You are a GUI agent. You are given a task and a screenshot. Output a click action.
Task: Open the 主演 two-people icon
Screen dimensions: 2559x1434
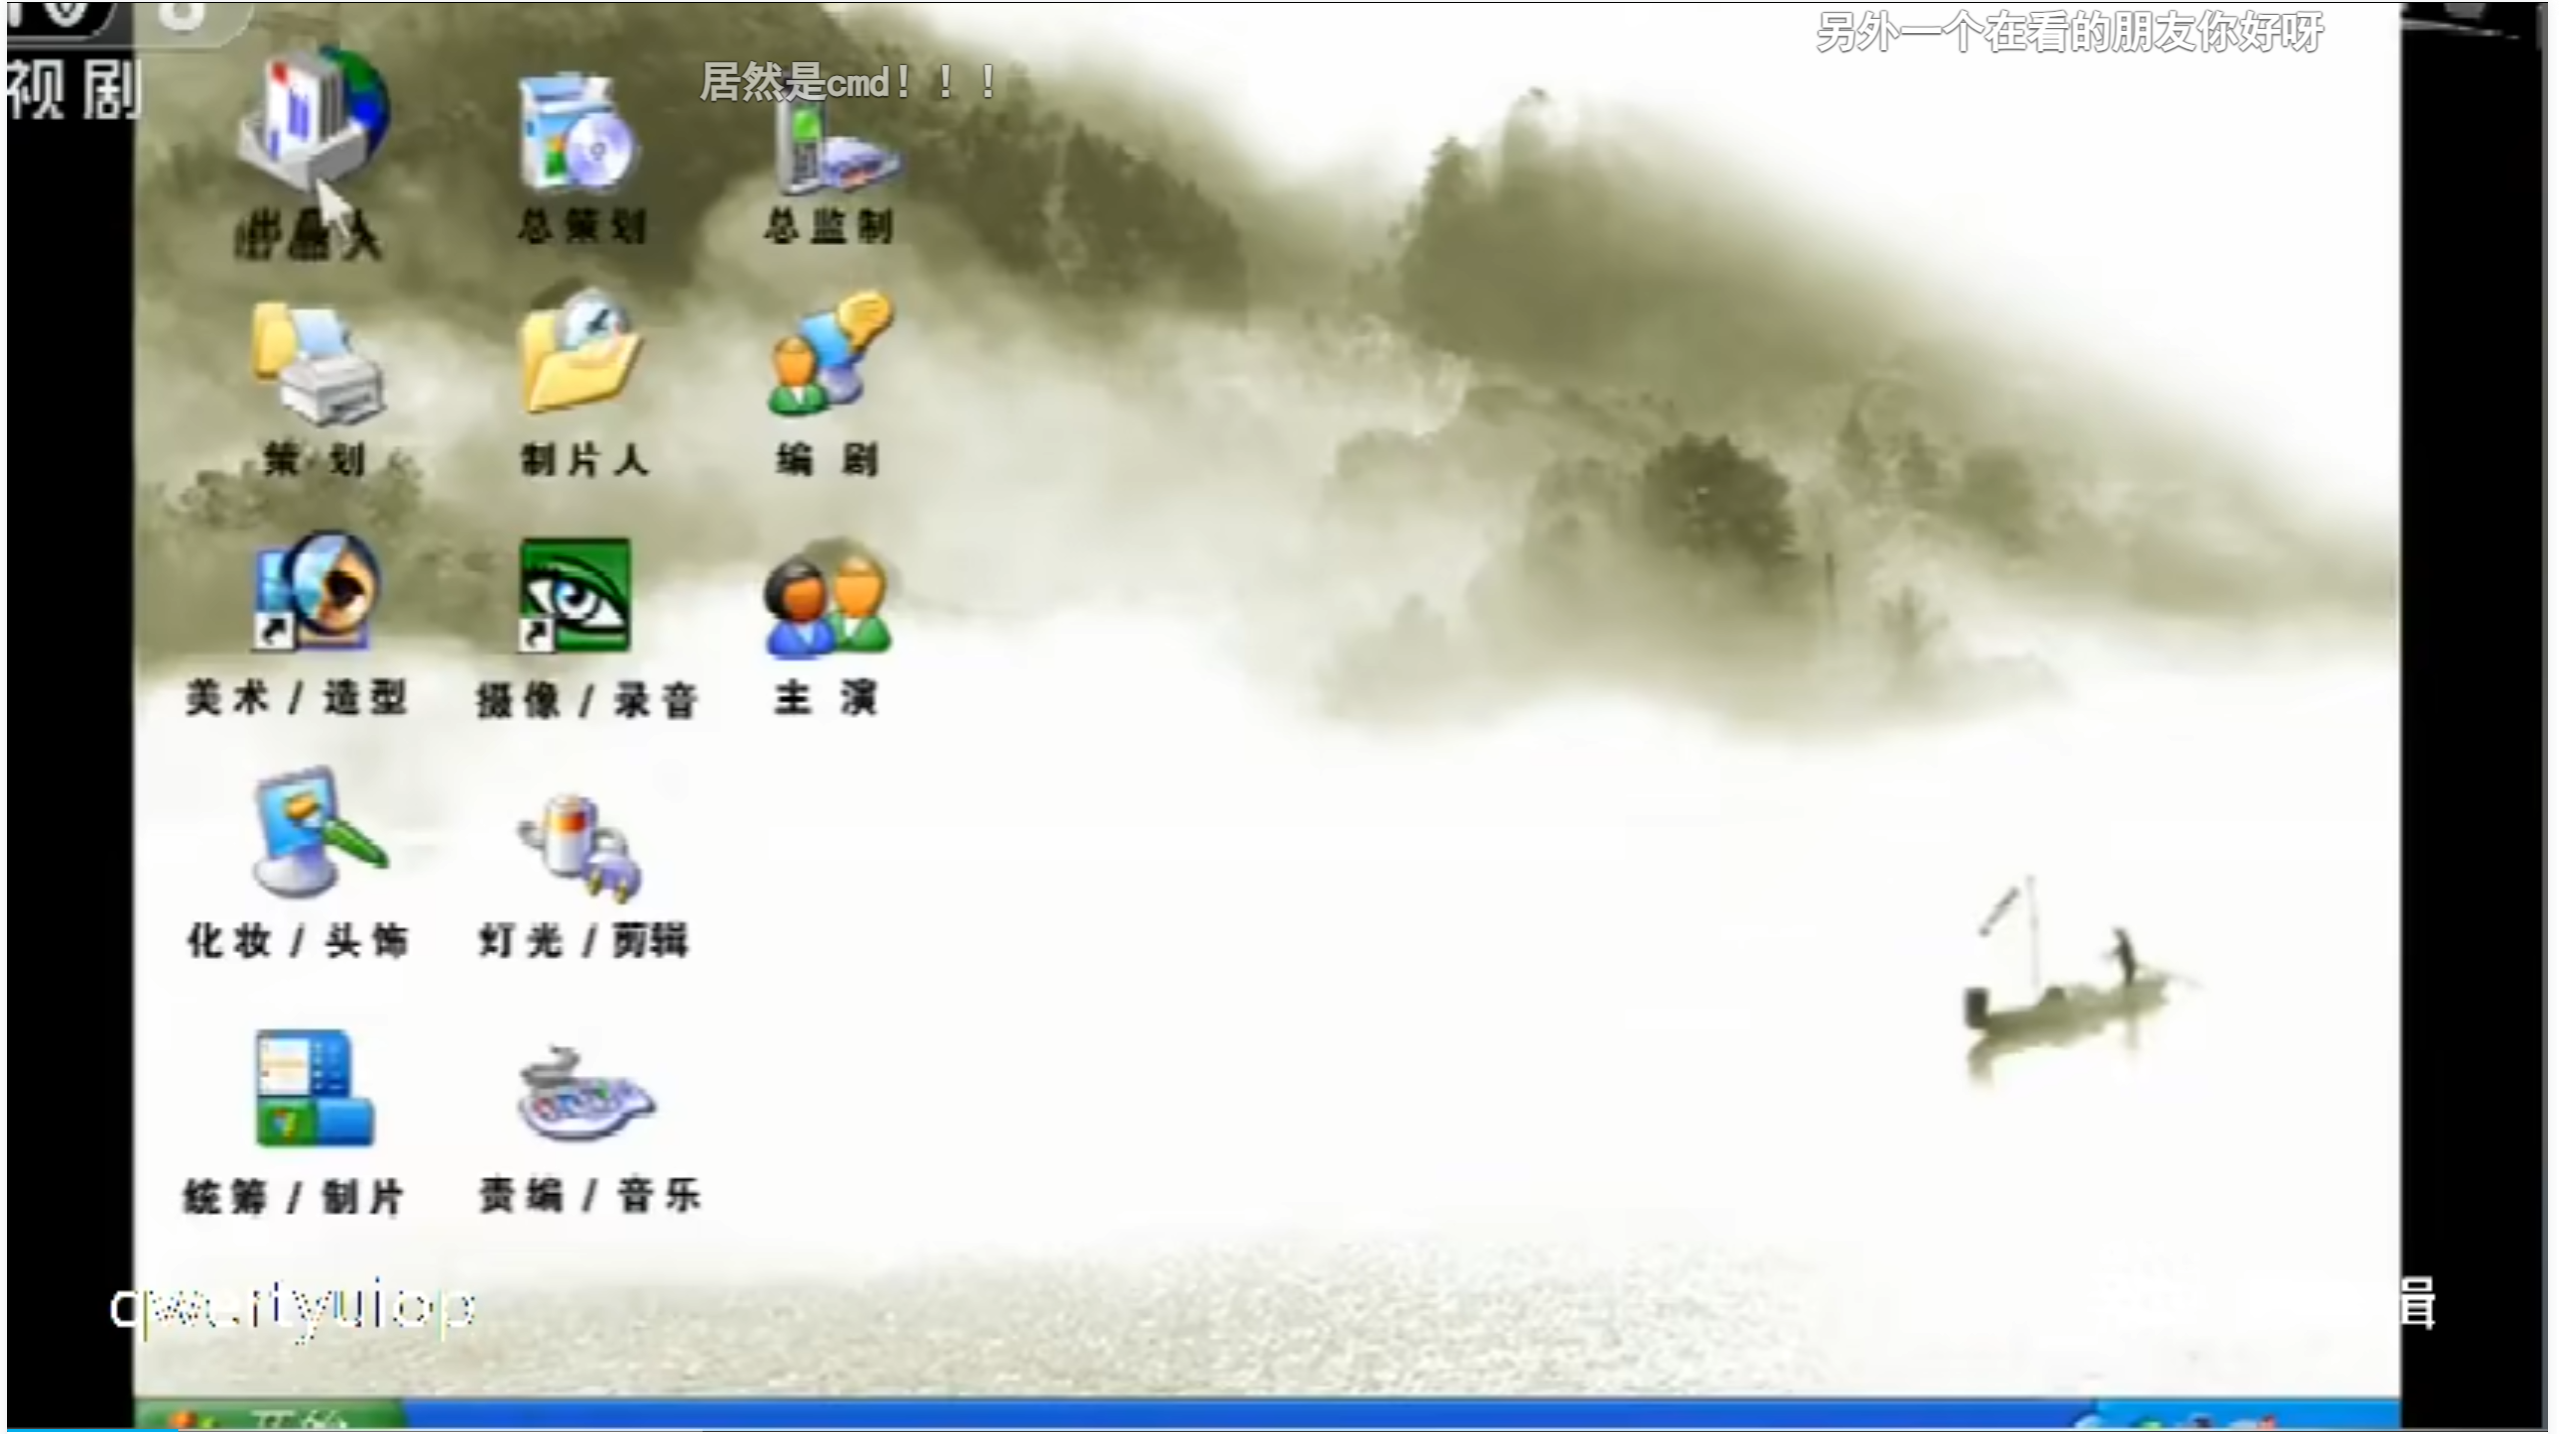[827, 603]
